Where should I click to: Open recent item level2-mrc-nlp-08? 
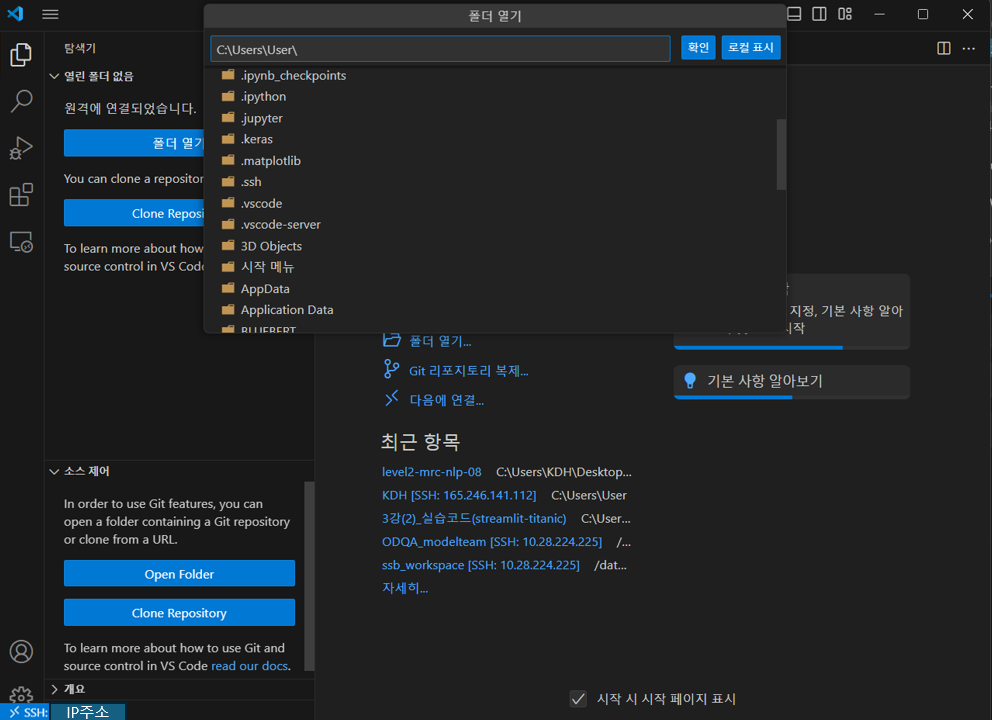click(431, 472)
